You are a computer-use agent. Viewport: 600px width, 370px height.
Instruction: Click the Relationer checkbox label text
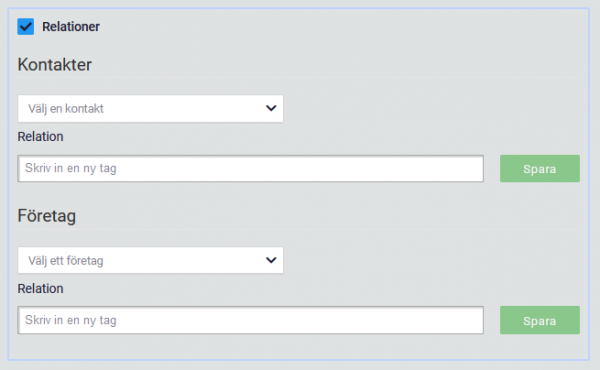71,27
